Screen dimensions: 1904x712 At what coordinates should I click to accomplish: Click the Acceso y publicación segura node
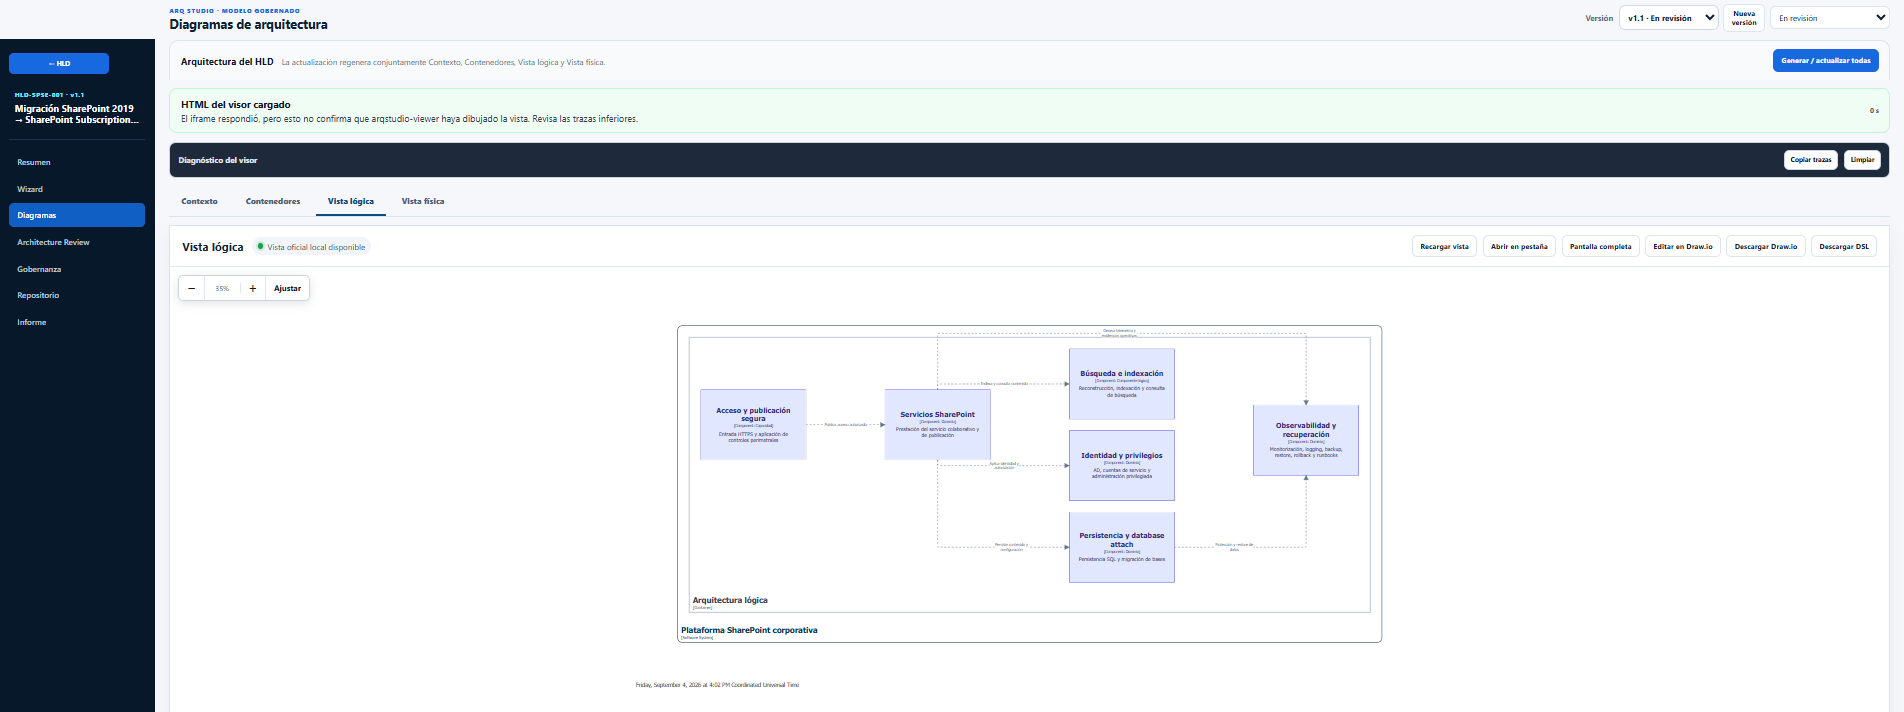(x=753, y=425)
